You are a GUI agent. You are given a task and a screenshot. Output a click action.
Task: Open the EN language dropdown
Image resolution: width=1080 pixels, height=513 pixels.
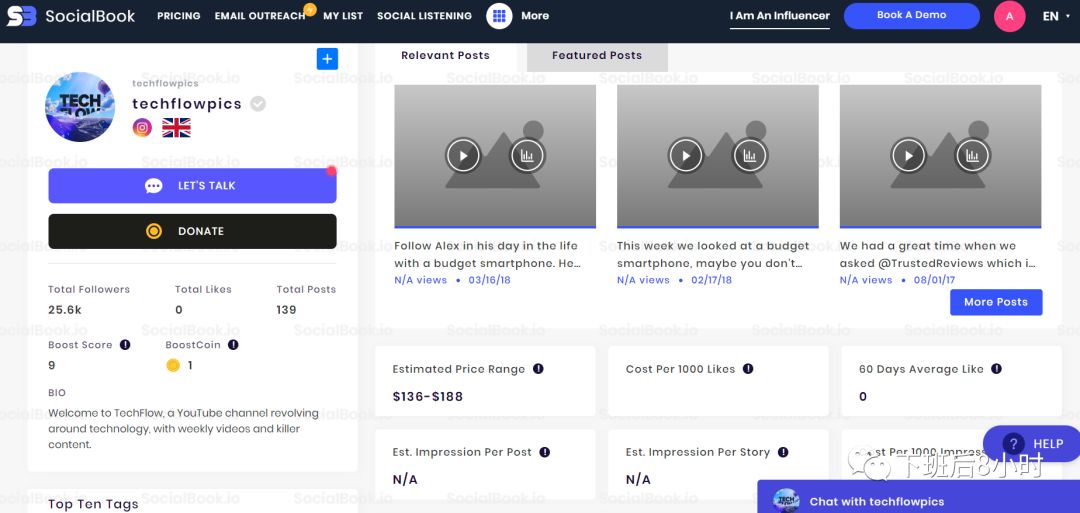[x=1050, y=16]
